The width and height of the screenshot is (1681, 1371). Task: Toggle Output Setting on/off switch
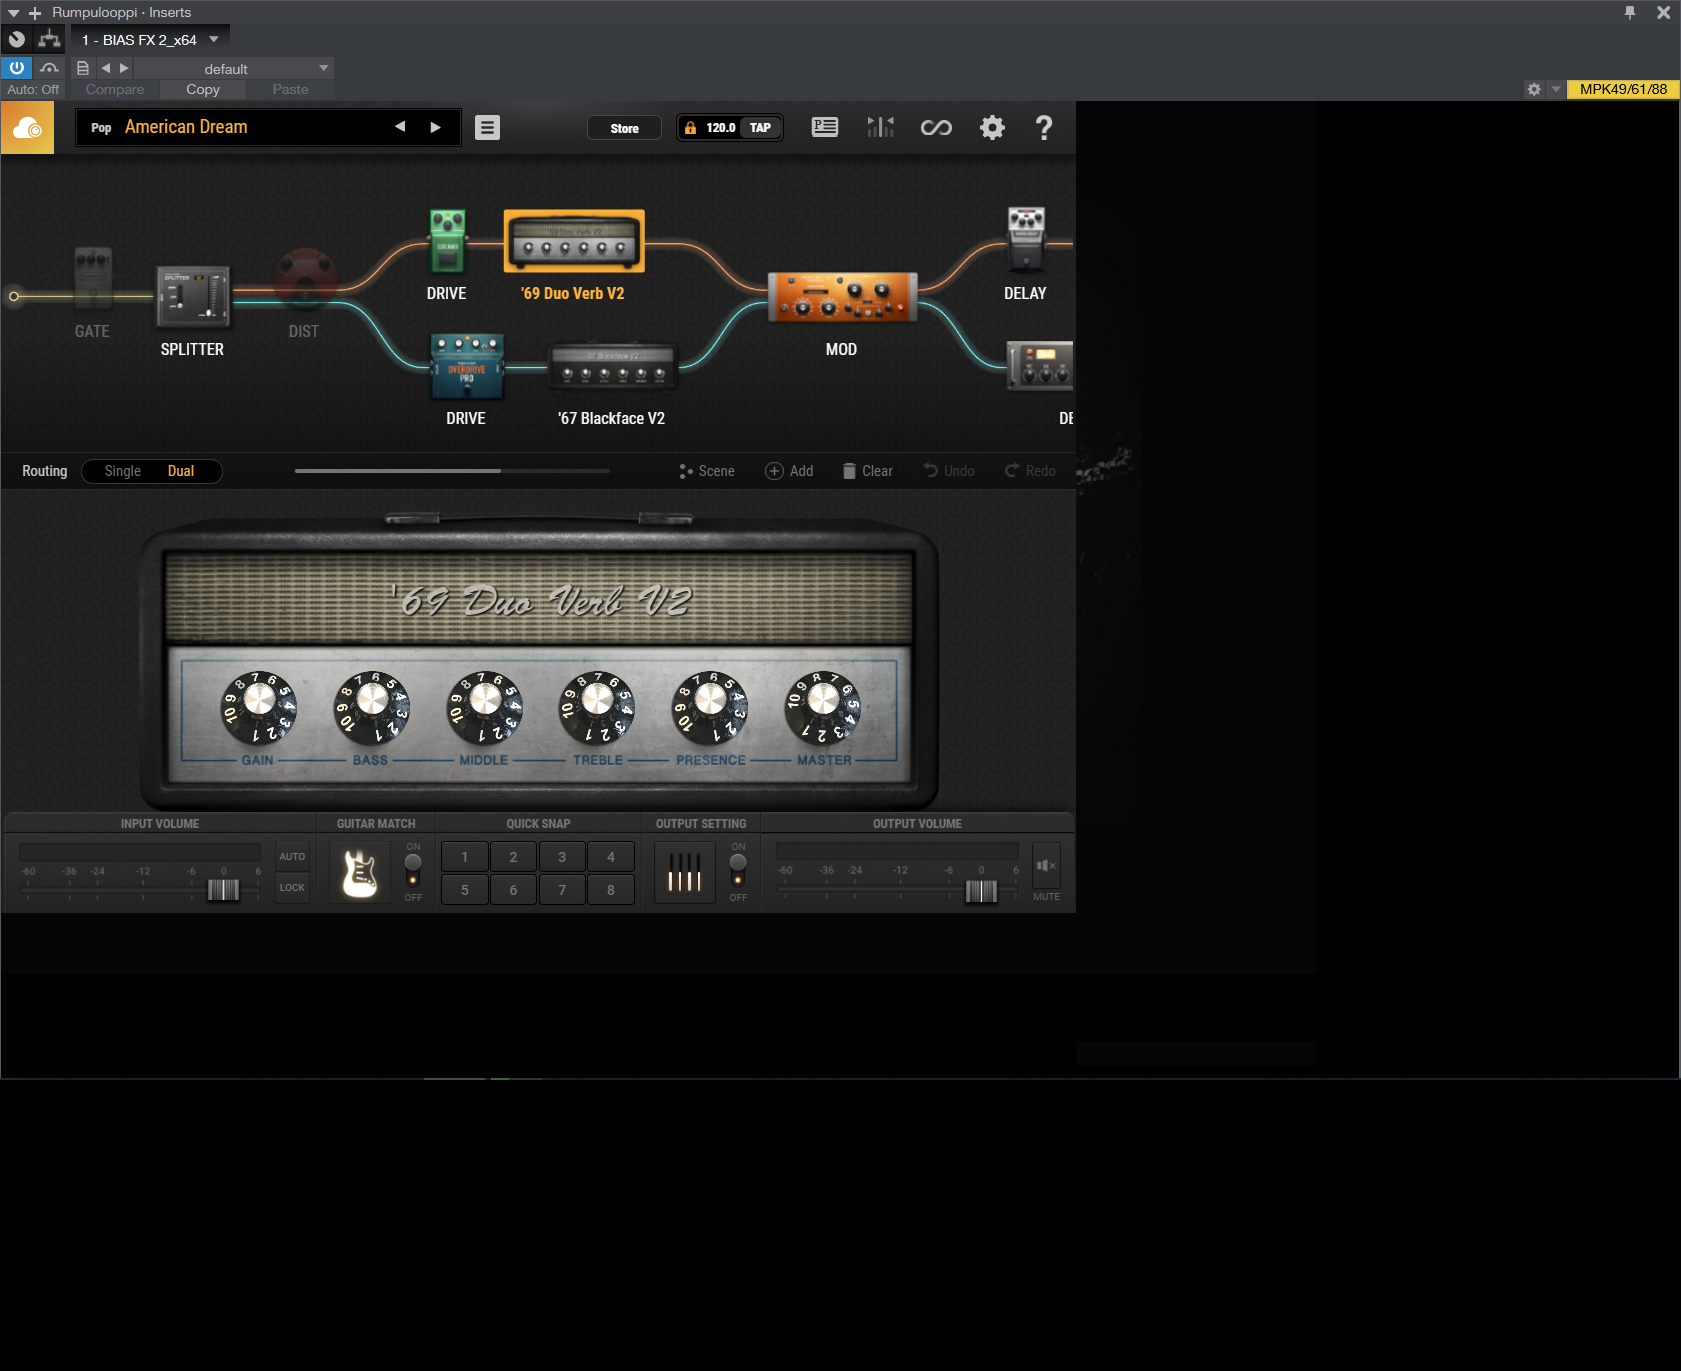[x=738, y=870]
